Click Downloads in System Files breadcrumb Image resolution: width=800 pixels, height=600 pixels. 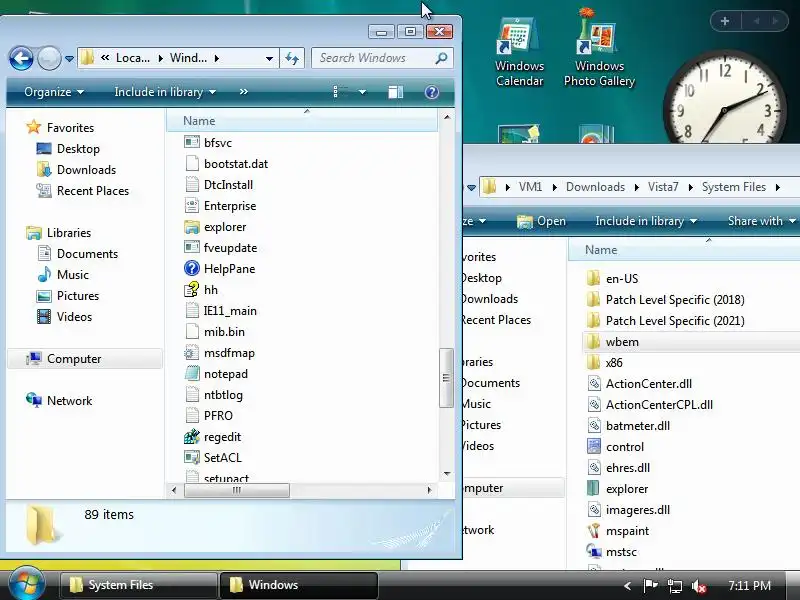click(x=595, y=187)
